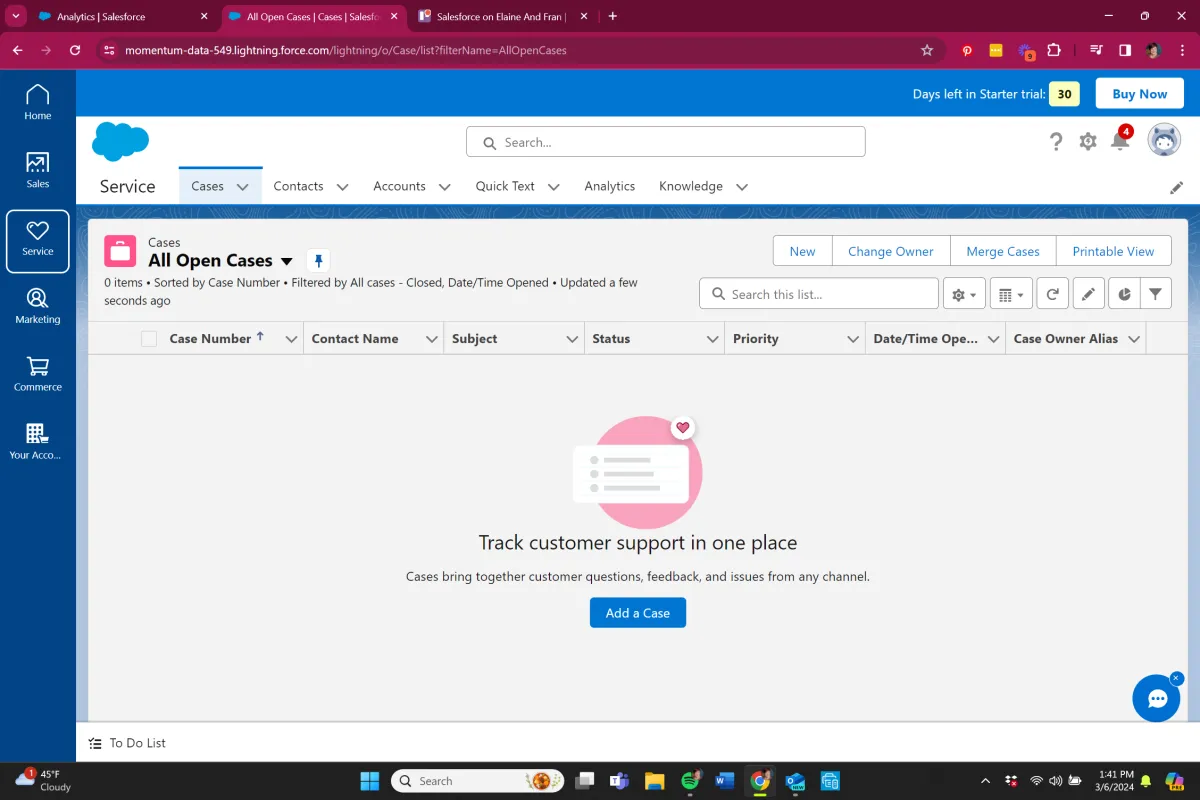Open Case Owner Alias column chevron
Viewport: 1200px width, 800px height.
1134,339
